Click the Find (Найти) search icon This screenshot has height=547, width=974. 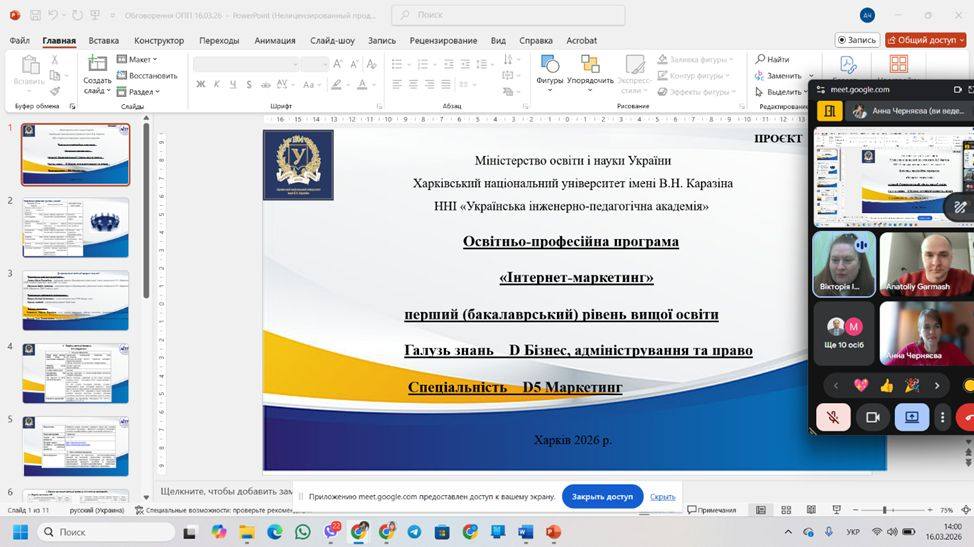click(x=761, y=60)
